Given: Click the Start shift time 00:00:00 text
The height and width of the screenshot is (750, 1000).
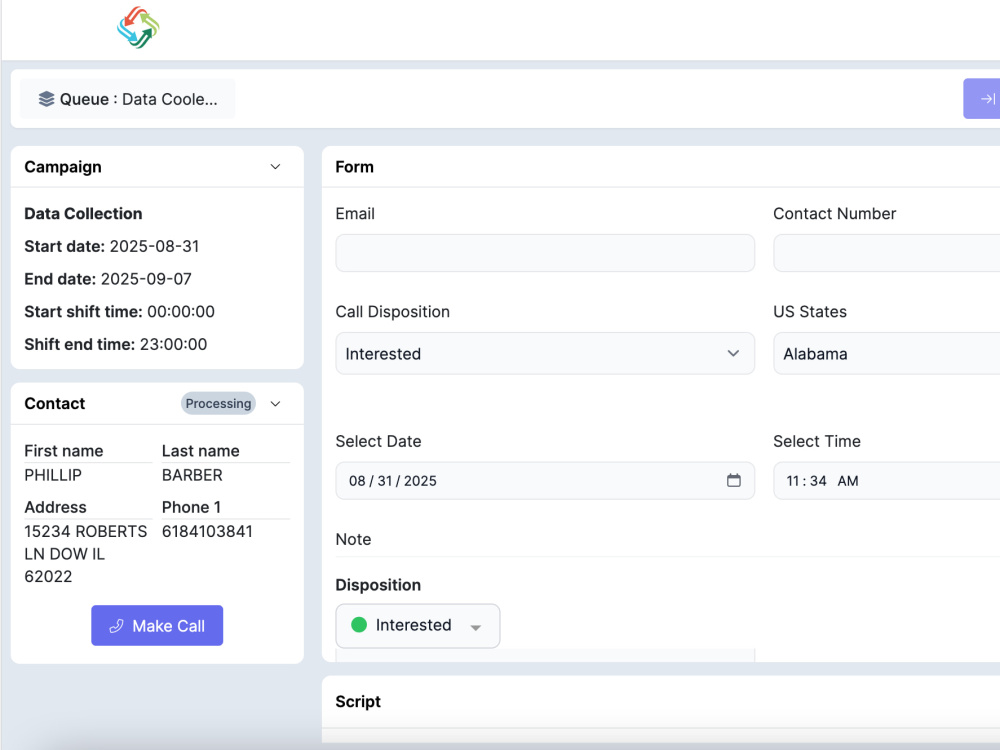Looking at the screenshot, I should click(119, 311).
